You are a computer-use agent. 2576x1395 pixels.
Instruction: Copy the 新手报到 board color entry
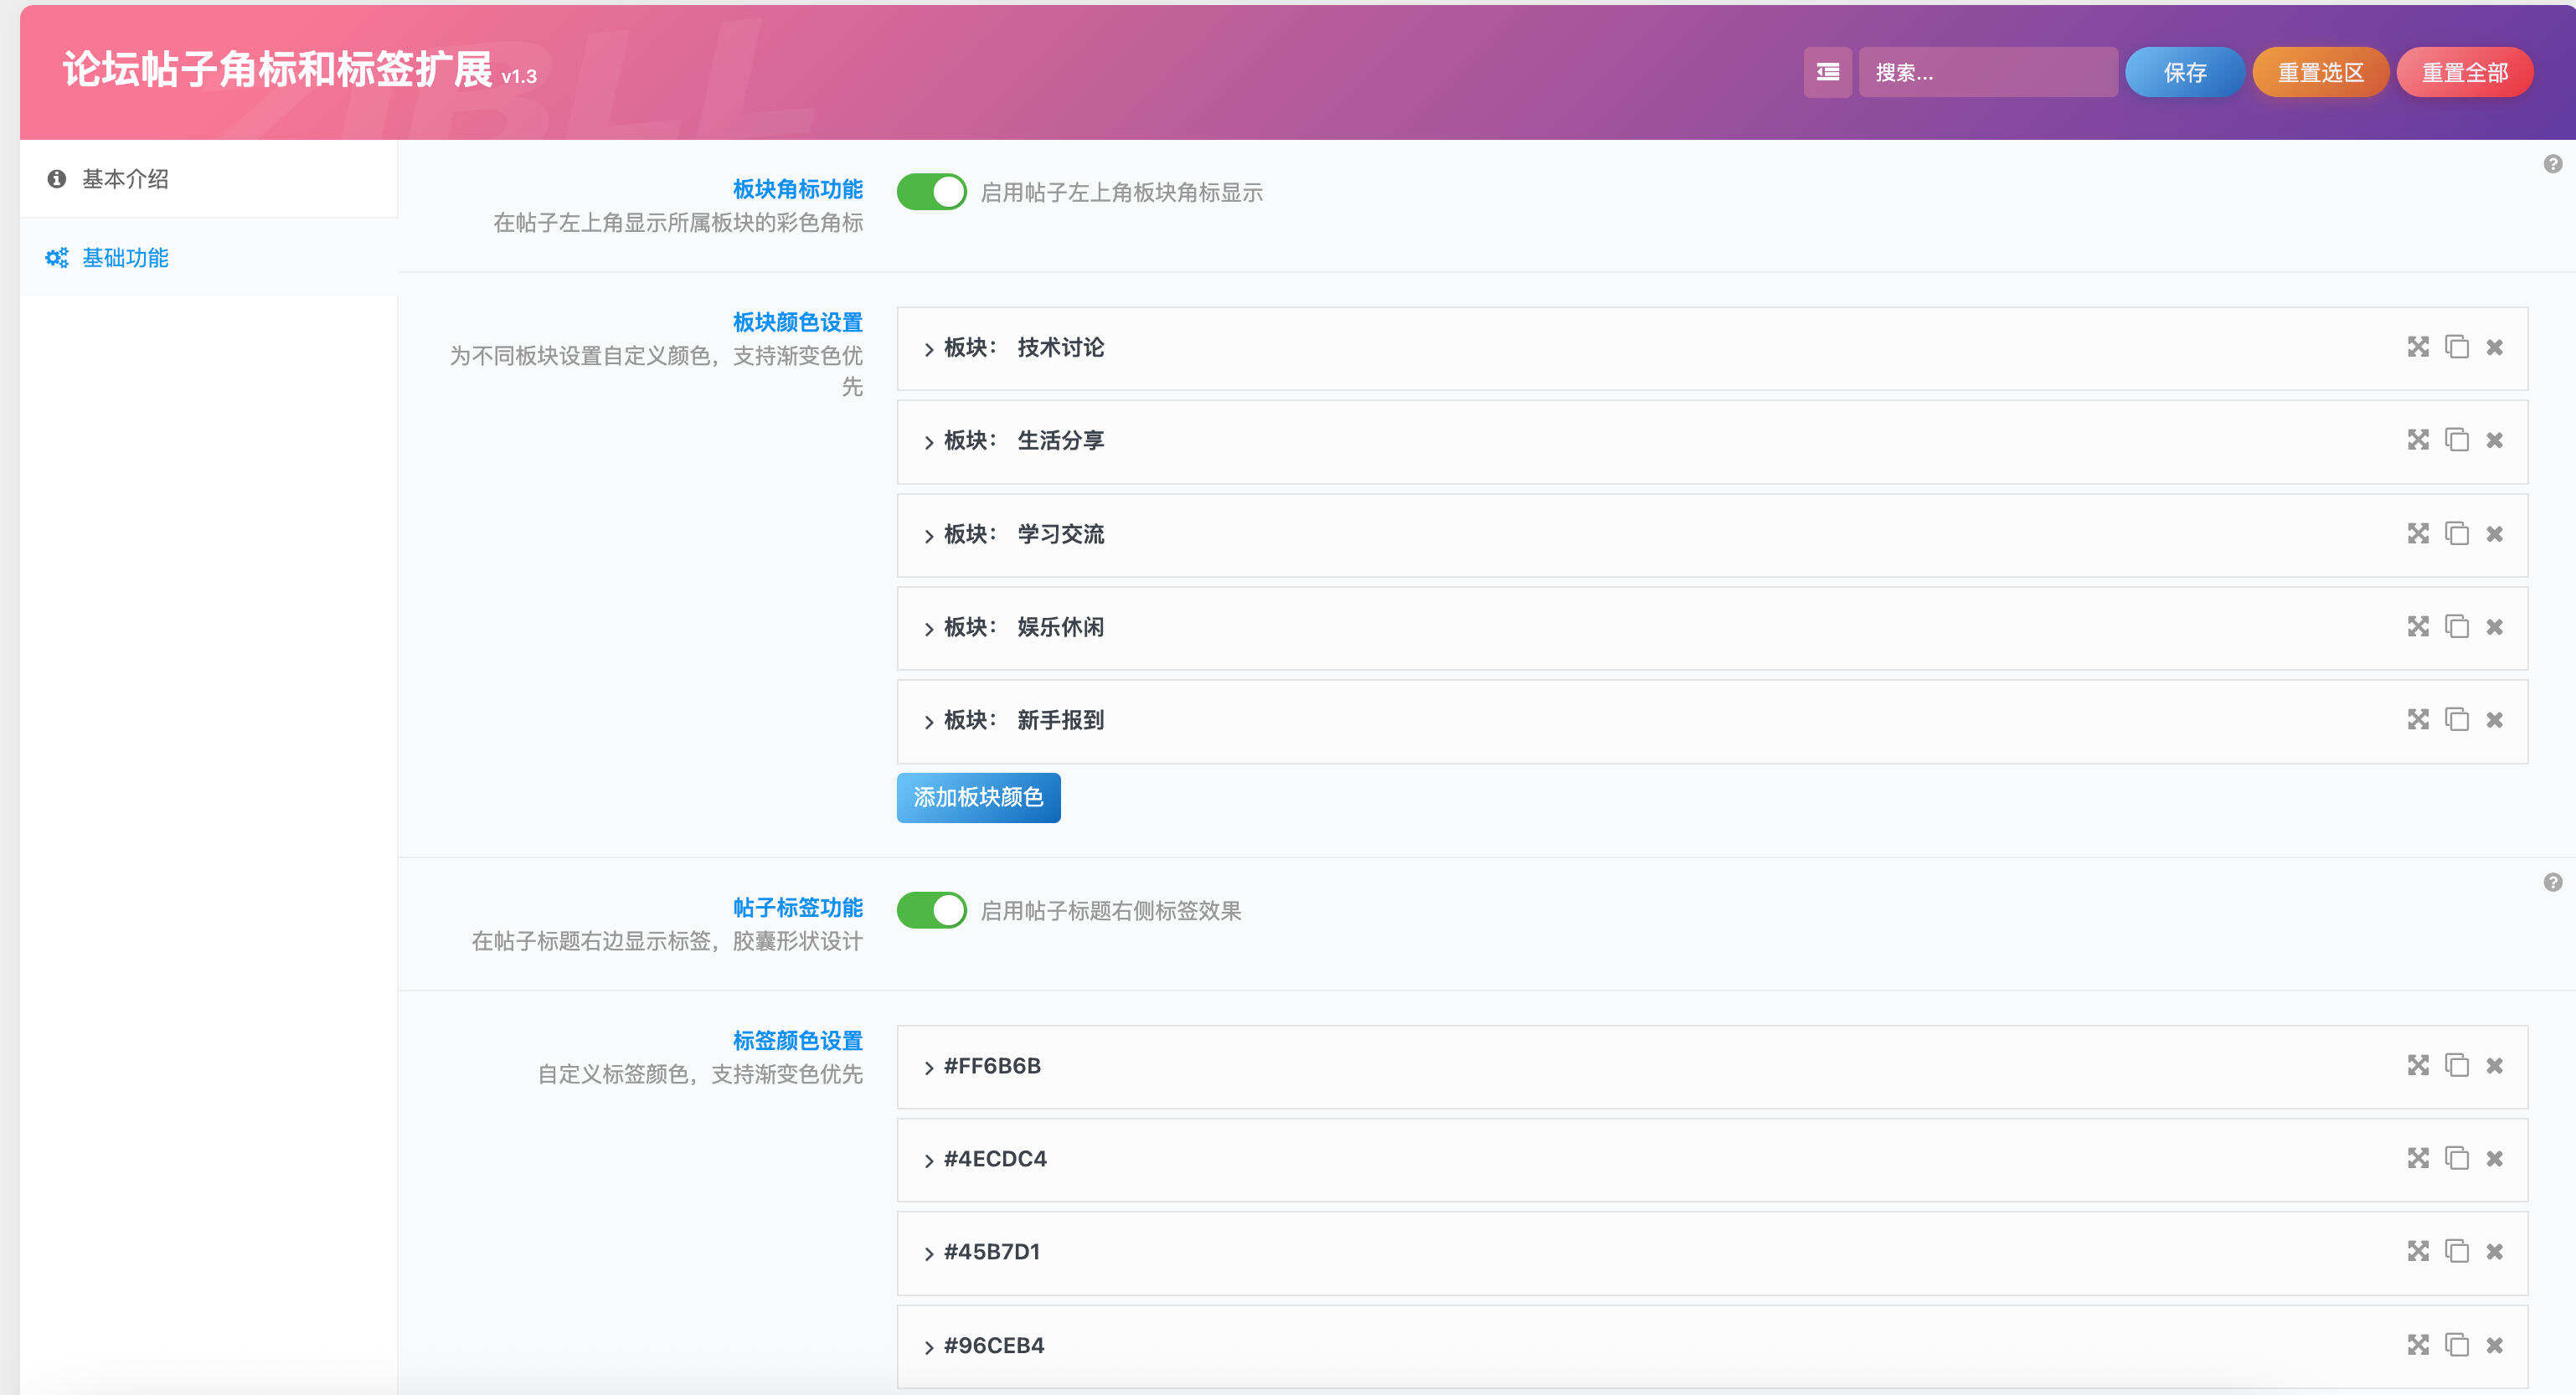point(2457,720)
